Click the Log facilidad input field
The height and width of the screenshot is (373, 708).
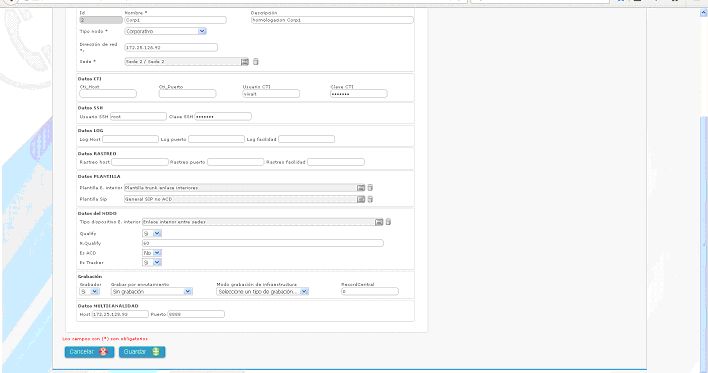click(x=307, y=139)
